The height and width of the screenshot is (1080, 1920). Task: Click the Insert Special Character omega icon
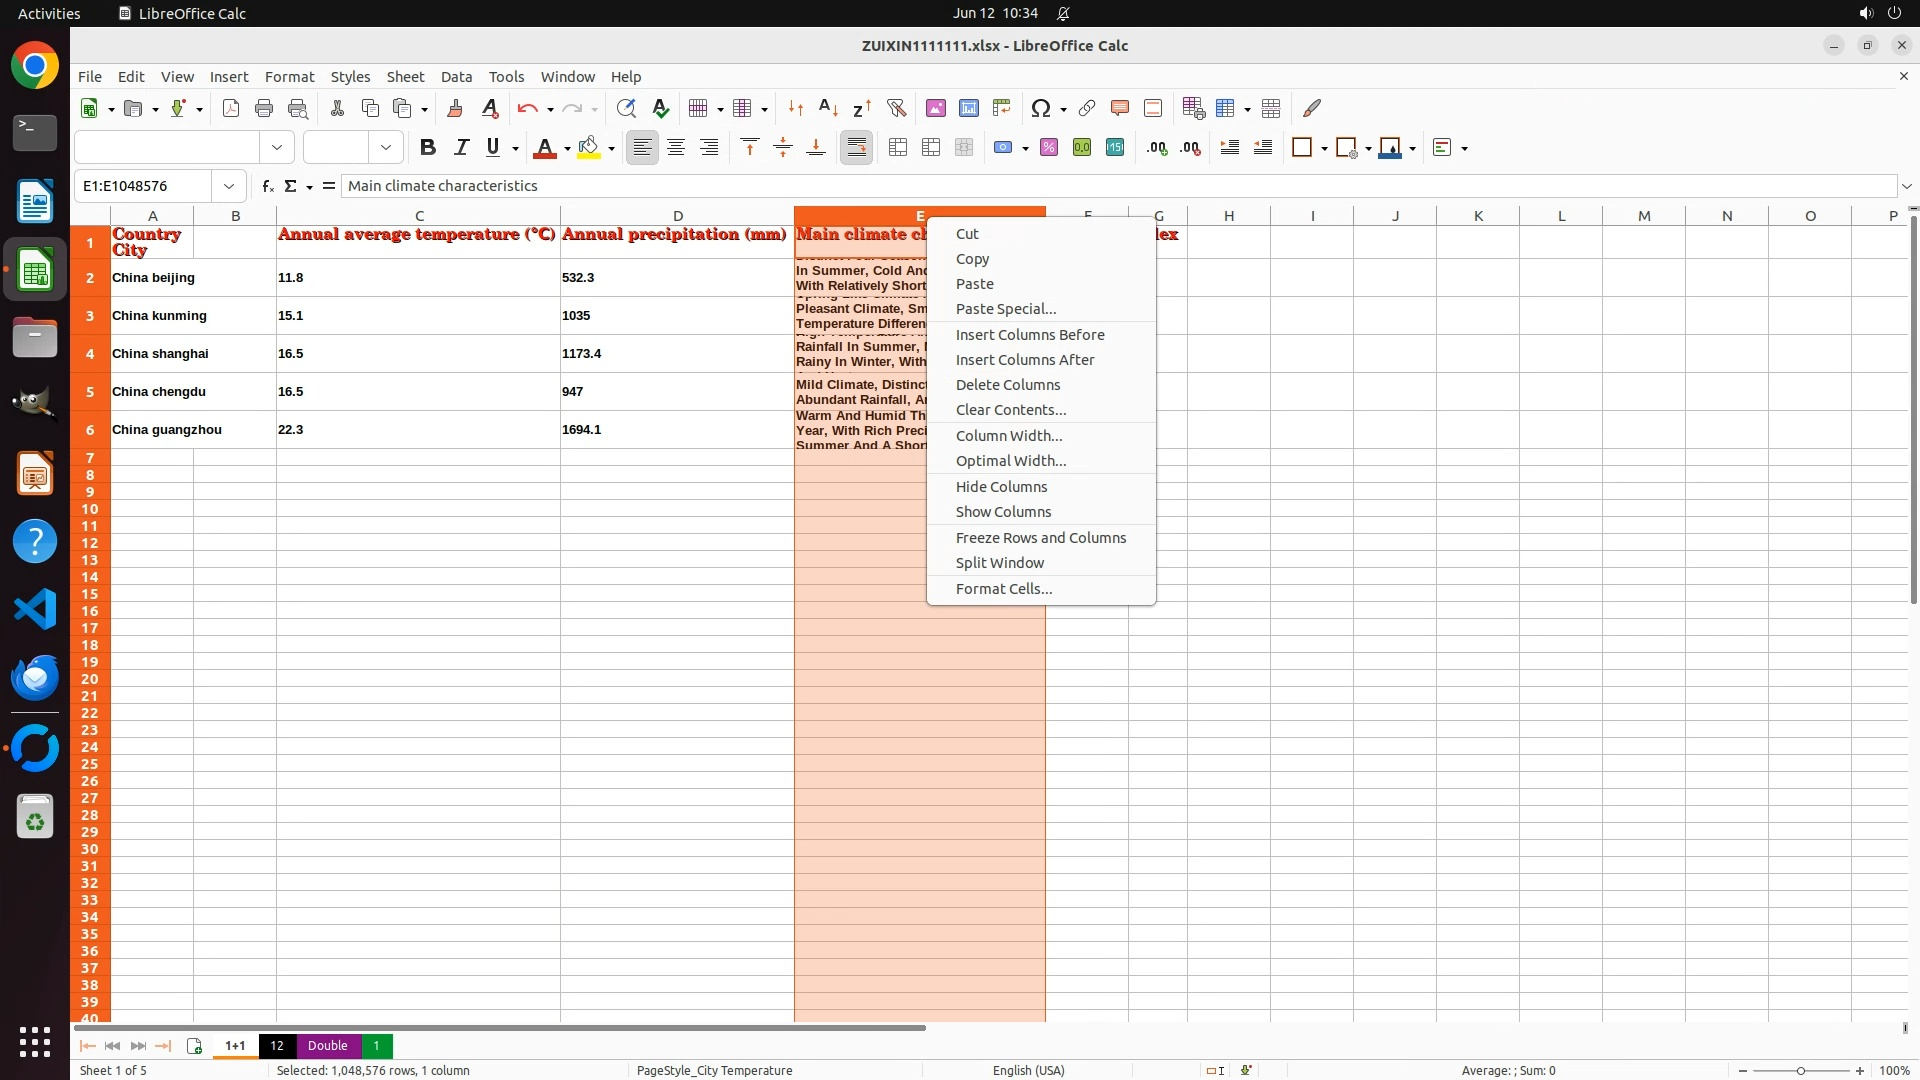[x=1040, y=108]
